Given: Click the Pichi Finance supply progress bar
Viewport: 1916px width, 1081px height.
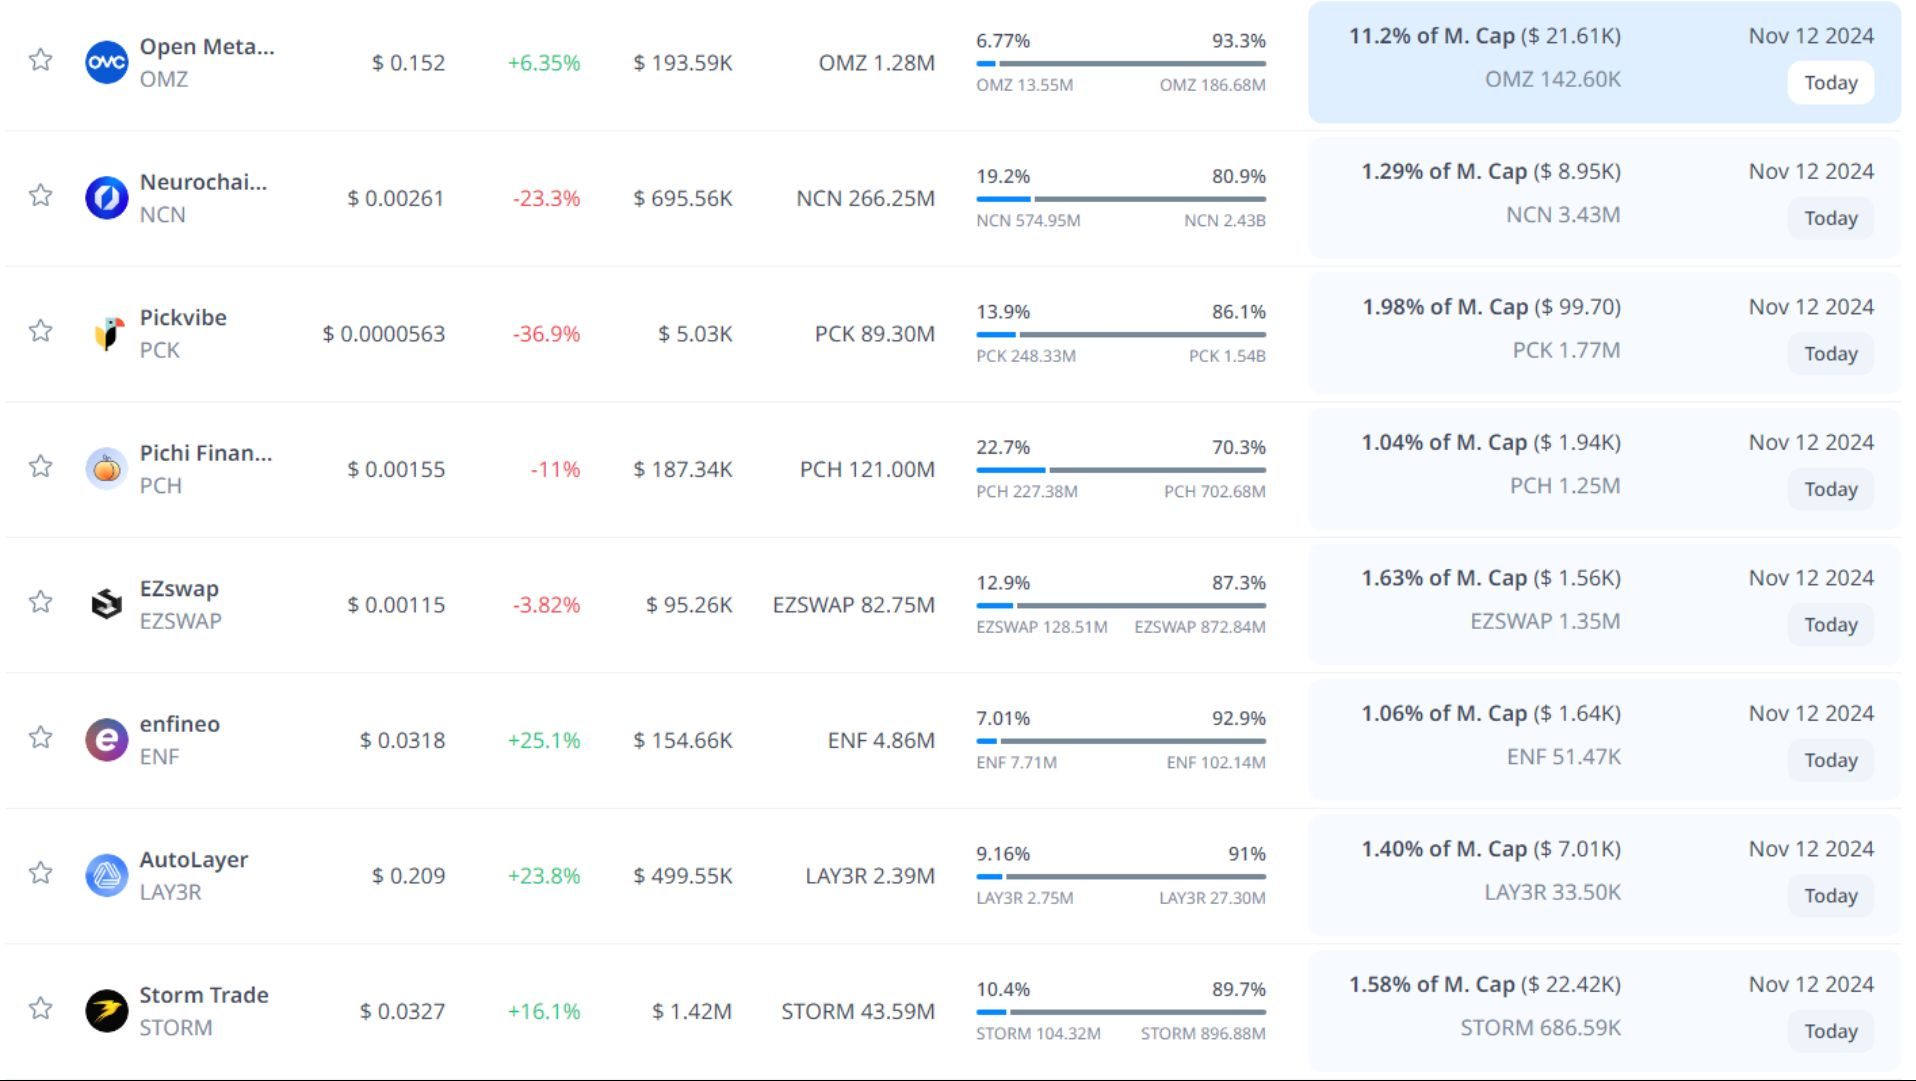Looking at the screenshot, I should coord(1120,470).
